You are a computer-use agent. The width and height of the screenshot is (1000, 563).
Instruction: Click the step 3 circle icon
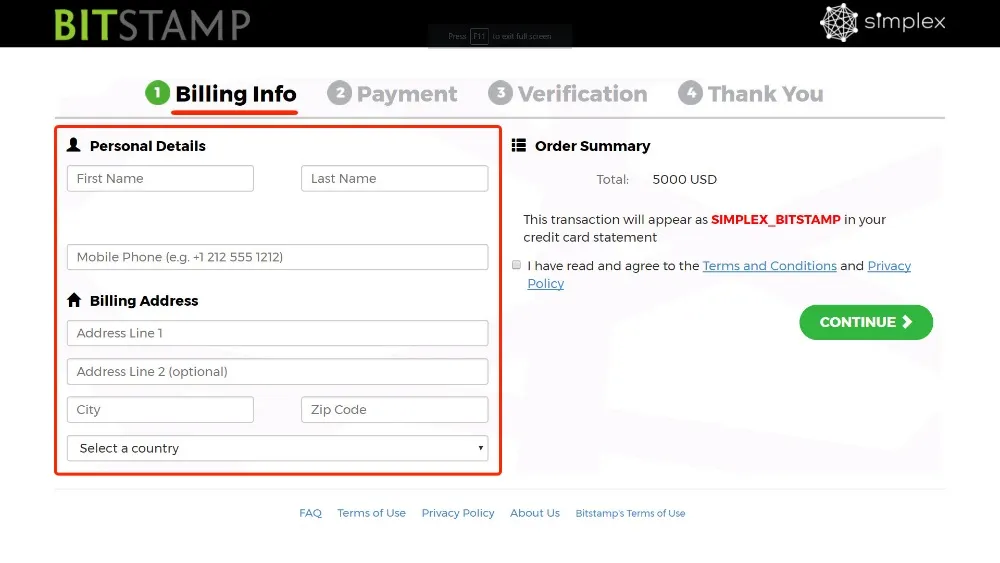point(500,93)
